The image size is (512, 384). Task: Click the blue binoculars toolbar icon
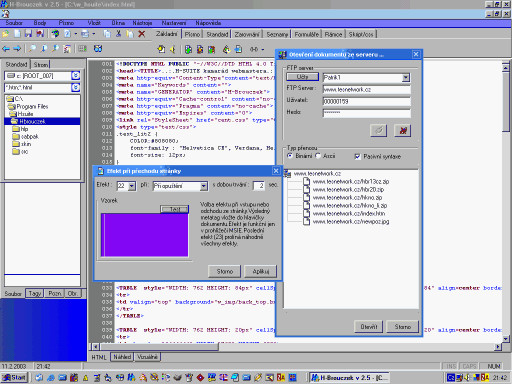(x=98, y=49)
